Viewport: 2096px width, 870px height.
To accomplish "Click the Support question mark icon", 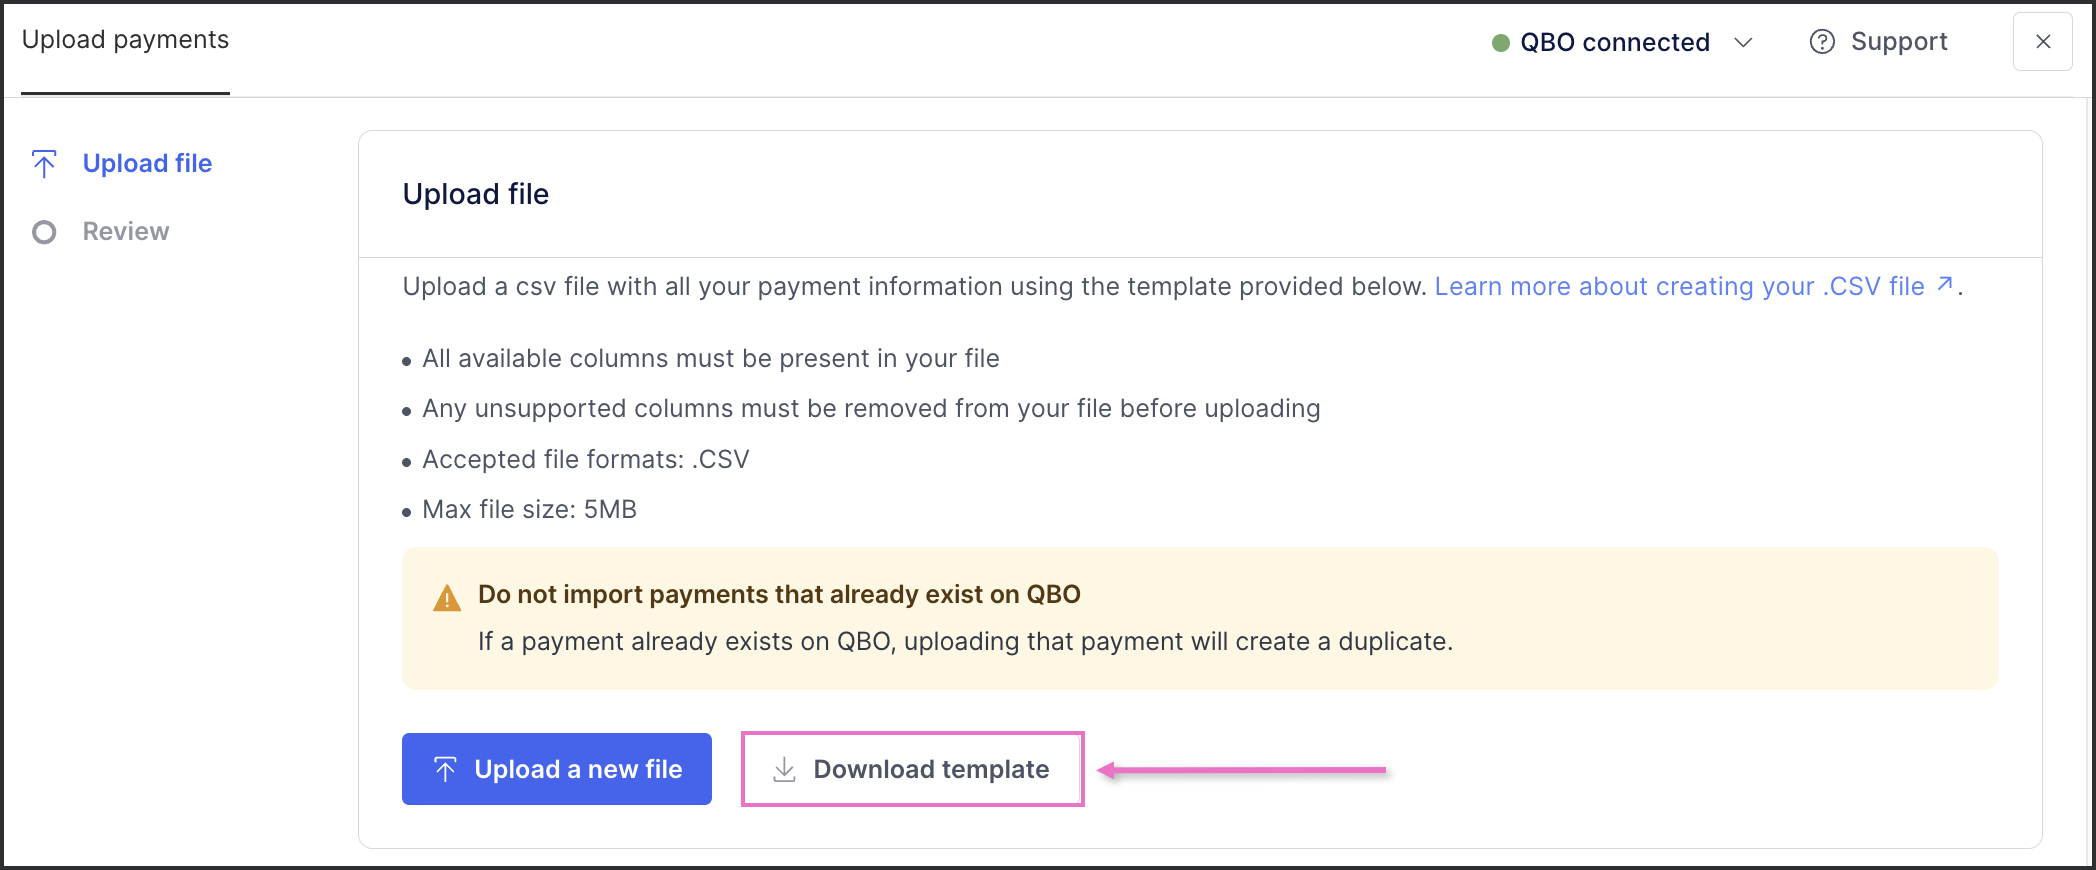I will pyautogui.click(x=1822, y=42).
